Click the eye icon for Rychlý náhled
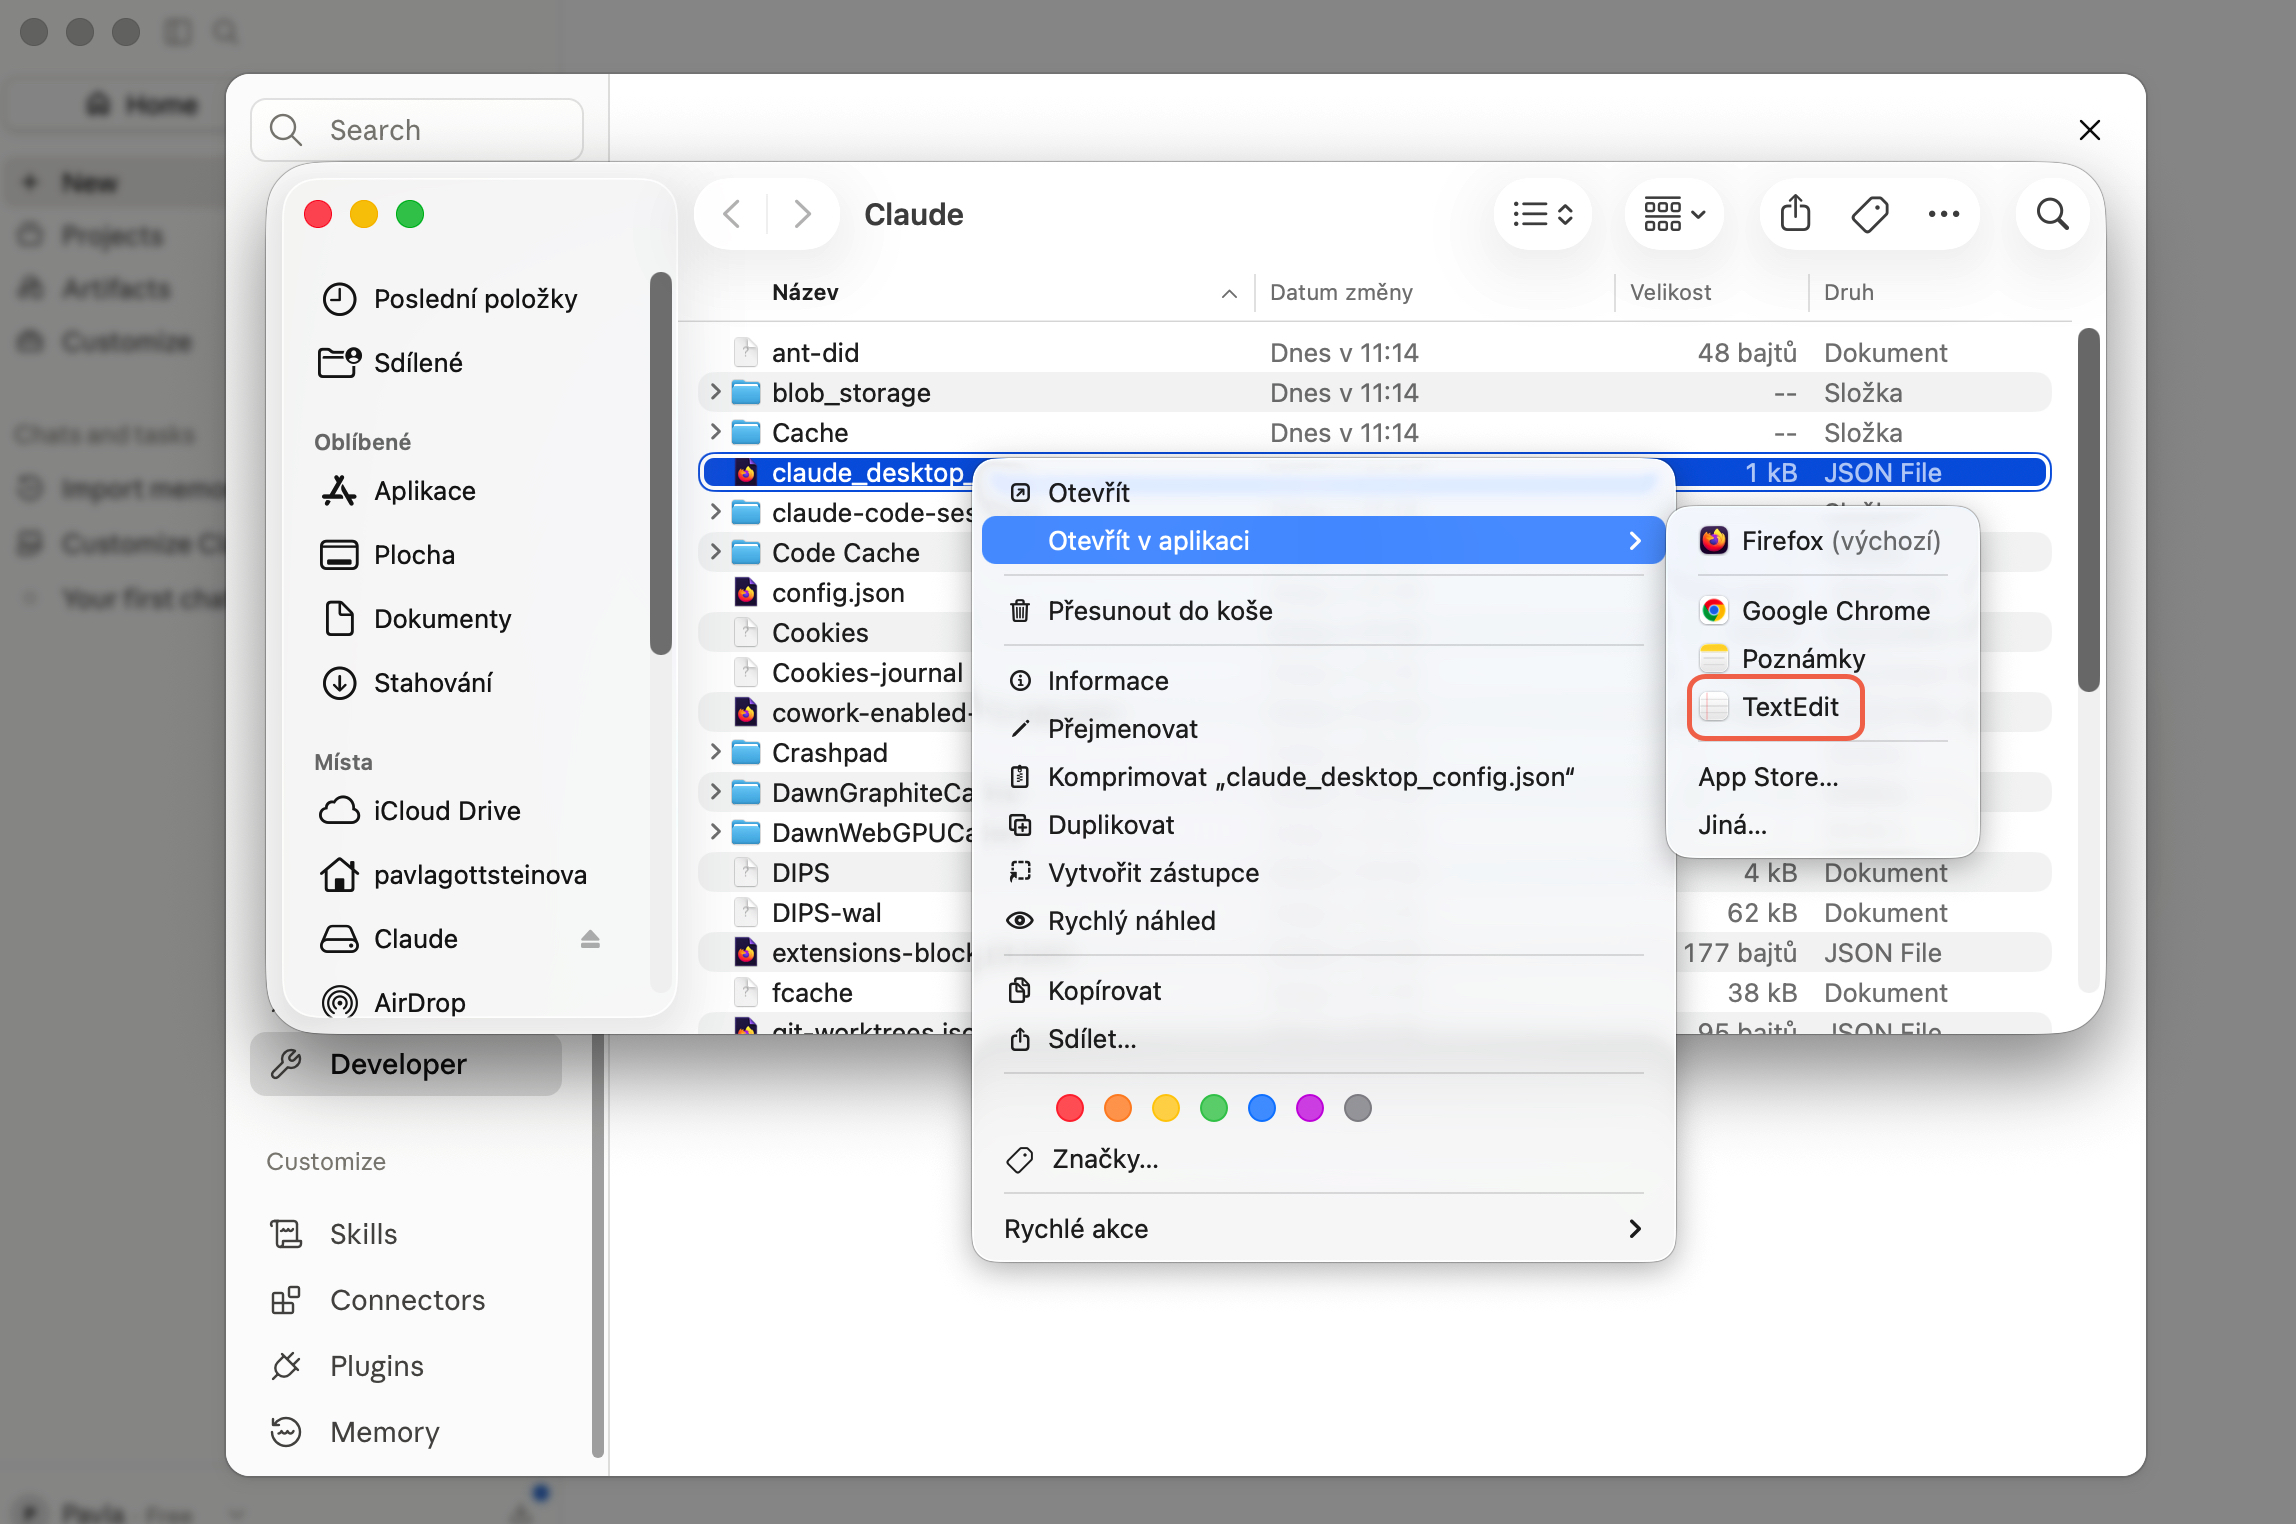 click(x=1020, y=921)
